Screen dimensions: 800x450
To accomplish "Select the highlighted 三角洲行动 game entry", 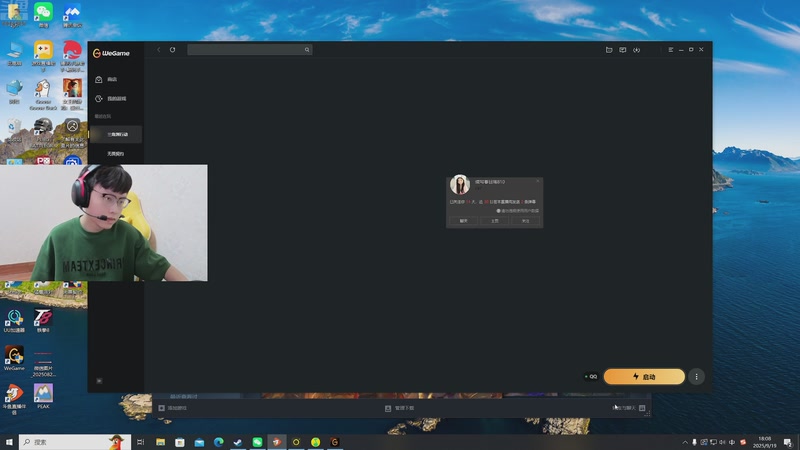I will coord(115,134).
